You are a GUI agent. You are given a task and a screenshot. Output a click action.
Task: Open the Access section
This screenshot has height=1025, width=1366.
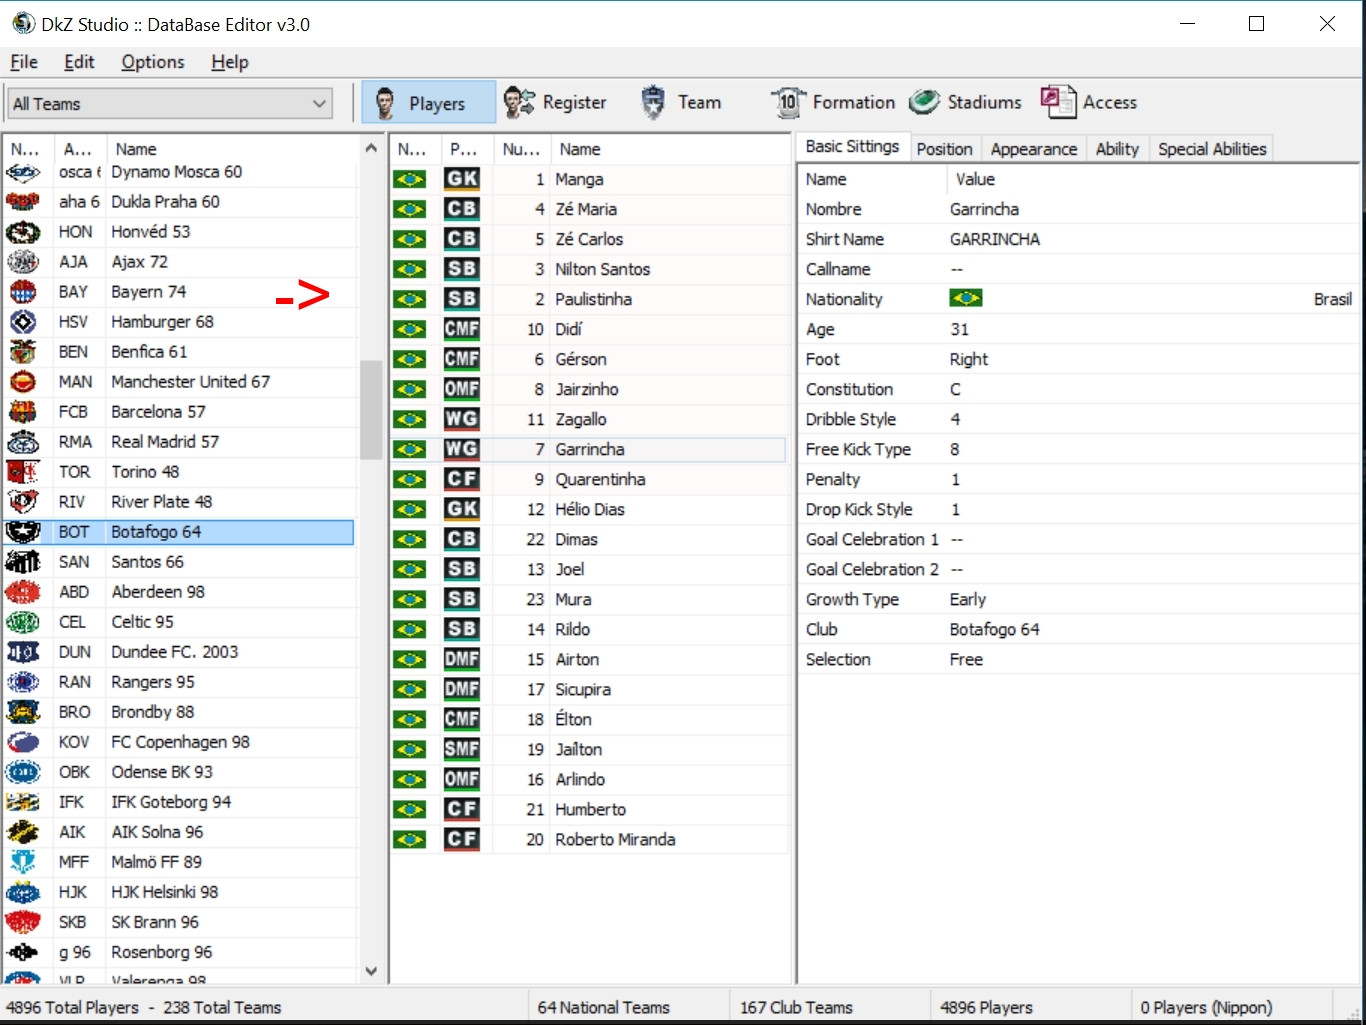click(1088, 102)
